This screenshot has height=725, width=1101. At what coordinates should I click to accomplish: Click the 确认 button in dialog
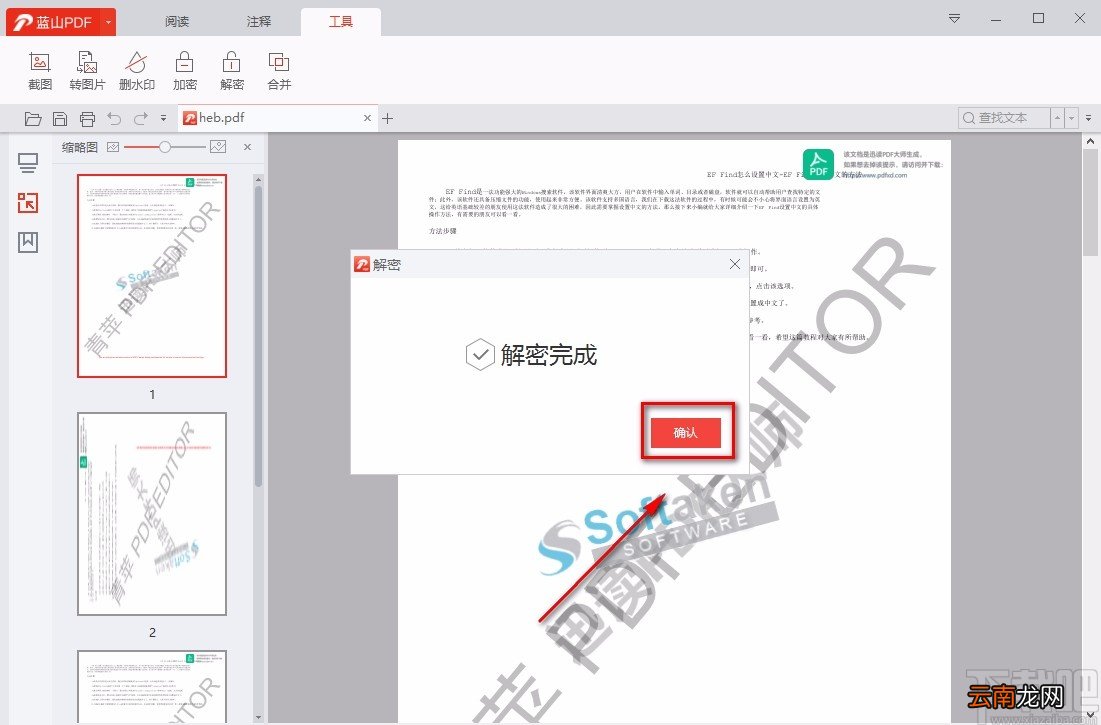[x=686, y=432]
